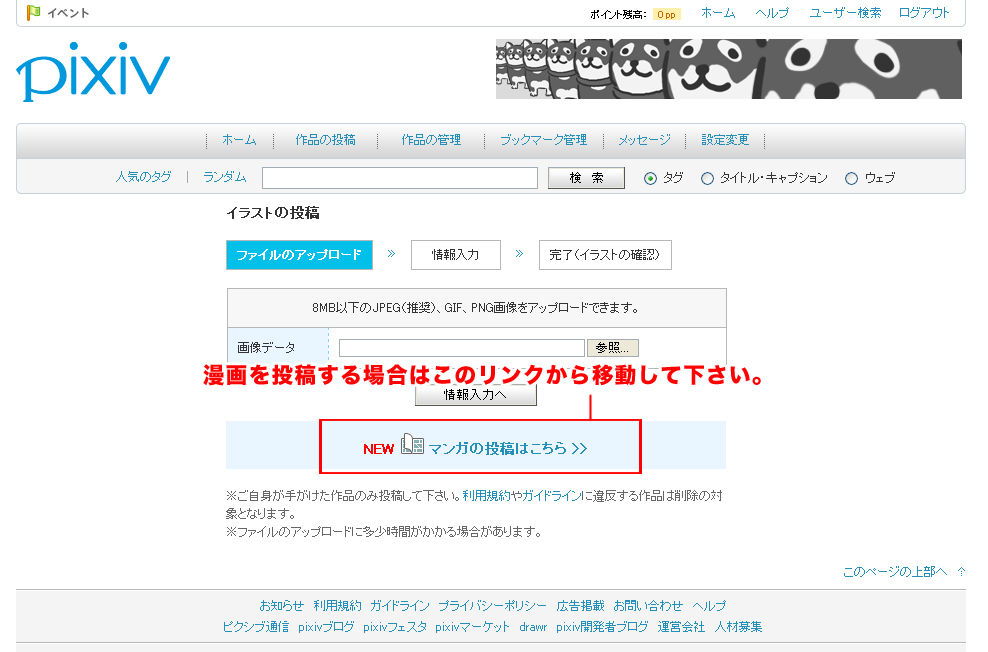
Task: Open ヘルプ in the top bar
Action: tap(772, 13)
